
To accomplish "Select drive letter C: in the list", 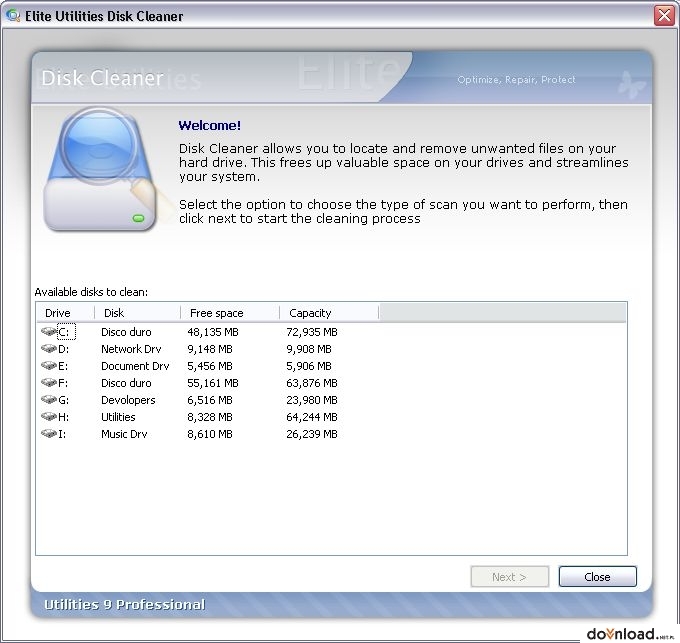I will pyautogui.click(x=66, y=332).
